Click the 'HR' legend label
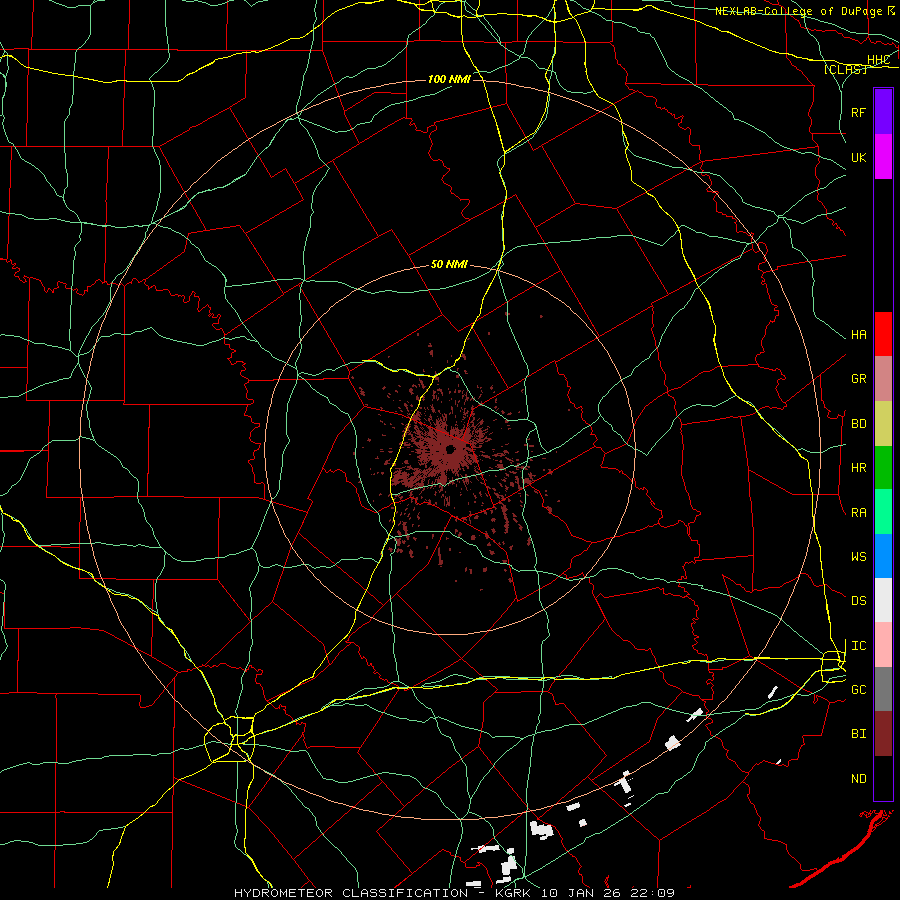Image resolution: width=900 pixels, height=900 pixels. pos(859,468)
